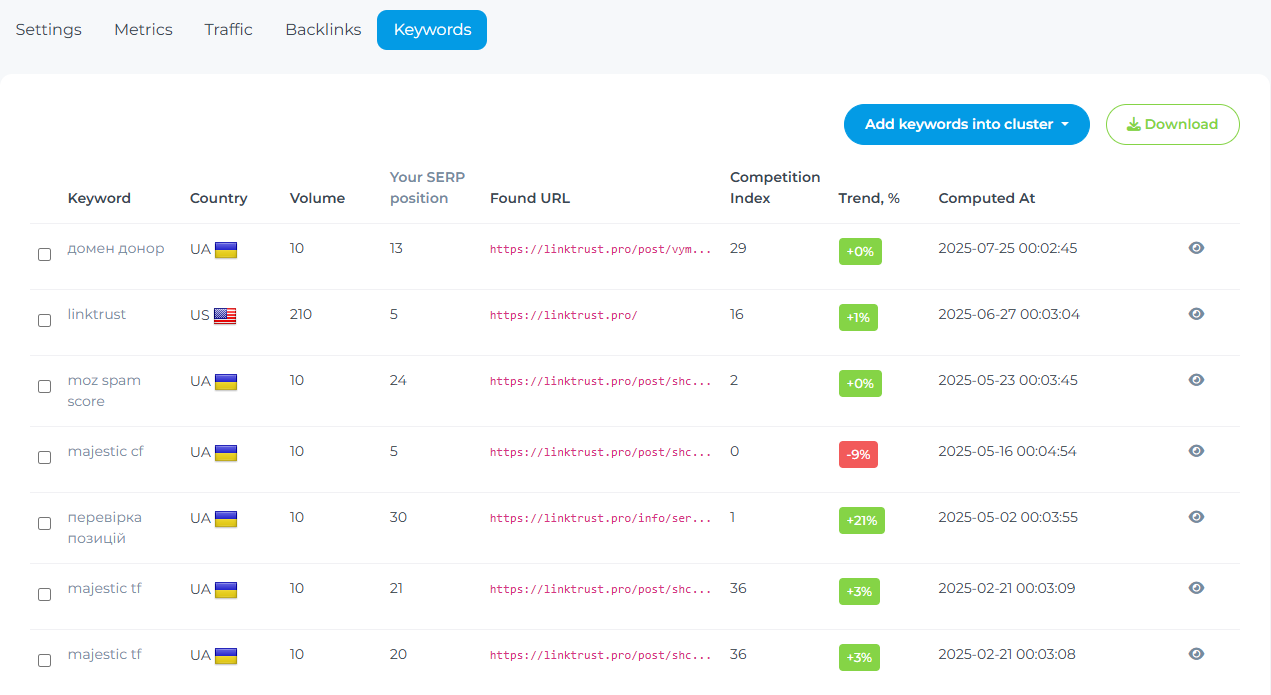Click the US flag icon in linktrust row
The width and height of the screenshot is (1271, 695).
pyautogui.click(x=225, y=316)
